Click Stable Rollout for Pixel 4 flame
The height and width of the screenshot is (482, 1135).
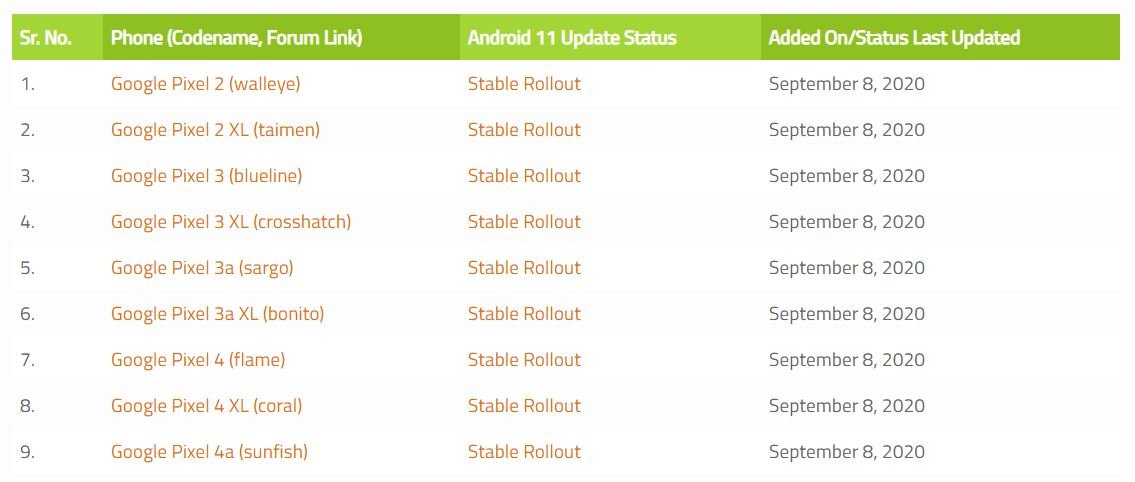coord(524,360)
